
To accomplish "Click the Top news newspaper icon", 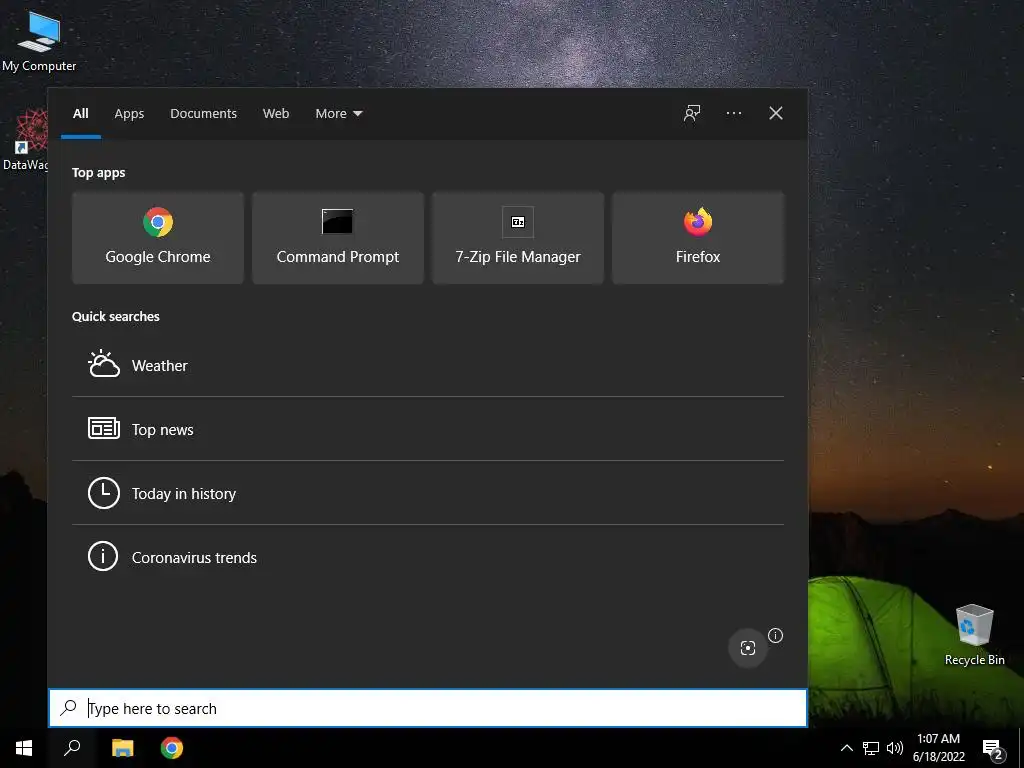I will pos(104,428).
